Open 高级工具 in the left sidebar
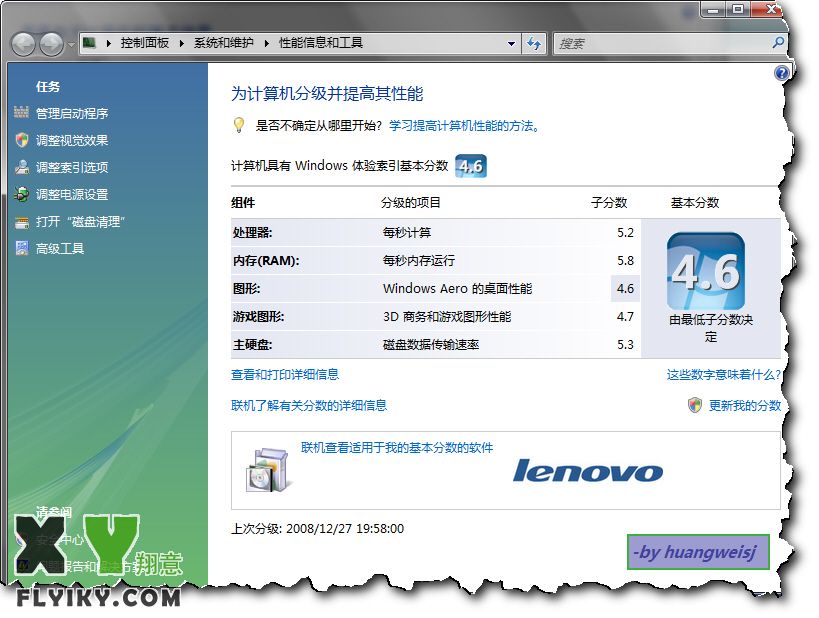The image size is (819, 618). coord(60,249)
